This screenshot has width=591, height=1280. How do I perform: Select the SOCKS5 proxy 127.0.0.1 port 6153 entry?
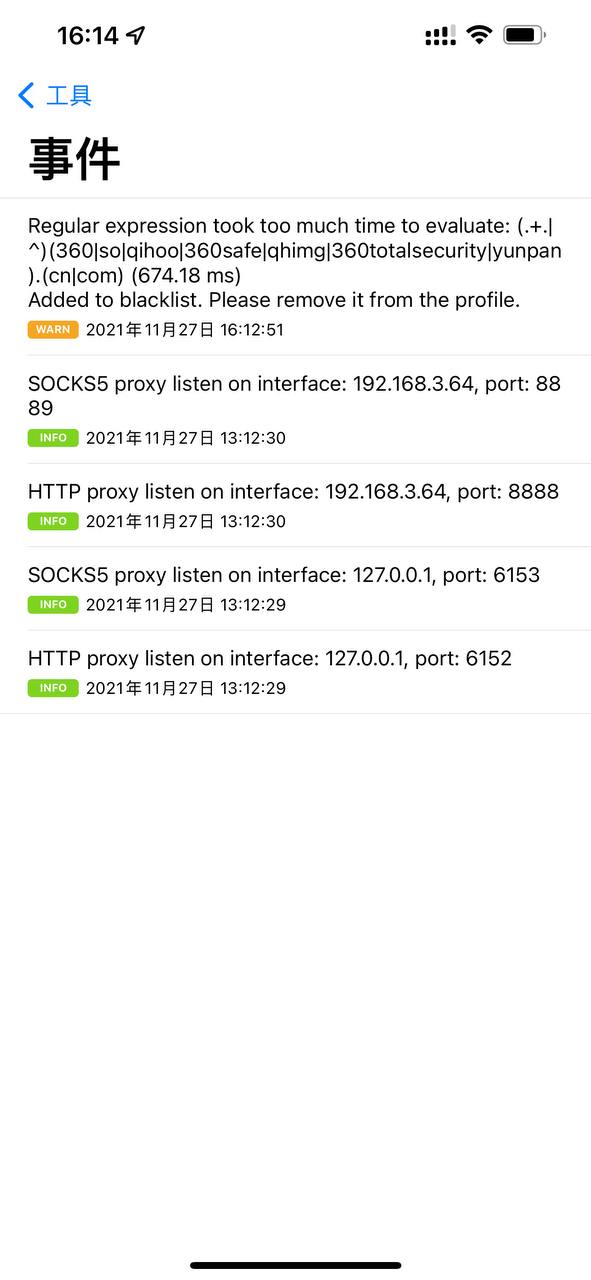point(295,585)
